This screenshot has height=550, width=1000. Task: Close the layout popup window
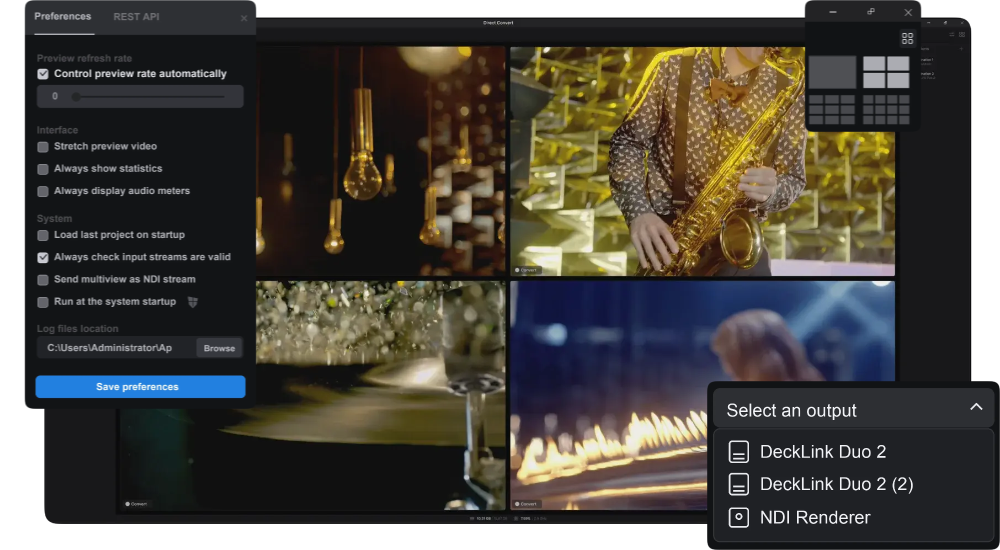point(908,12)
